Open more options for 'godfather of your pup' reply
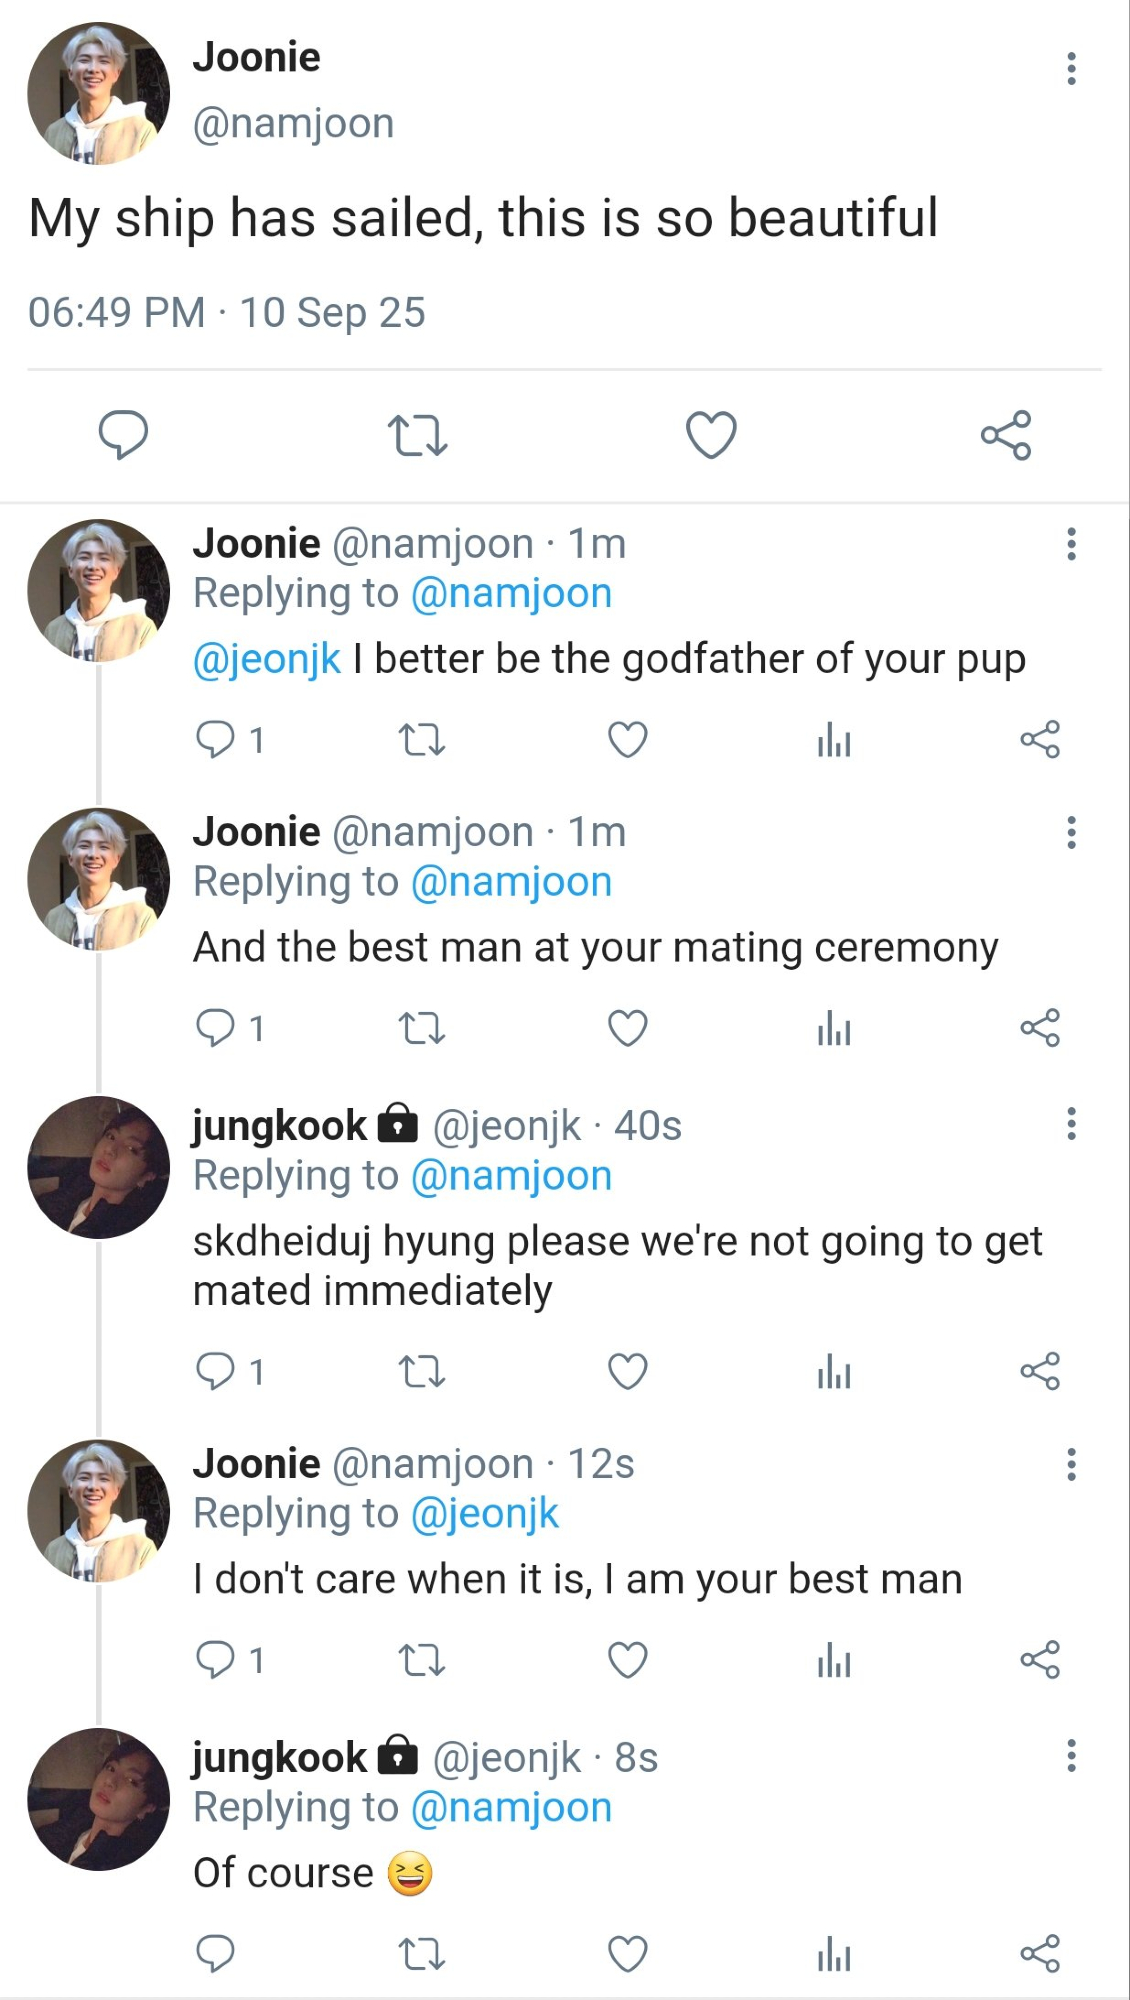 tap(1071, 545)
